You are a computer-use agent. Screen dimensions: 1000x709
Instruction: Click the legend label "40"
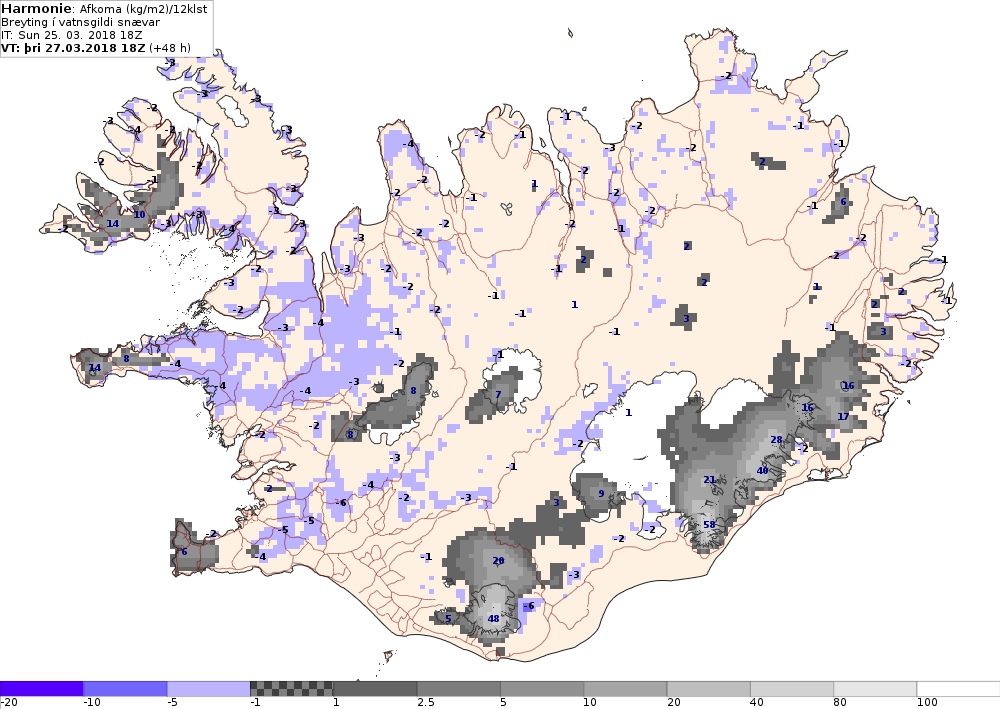tap(757, 703)
